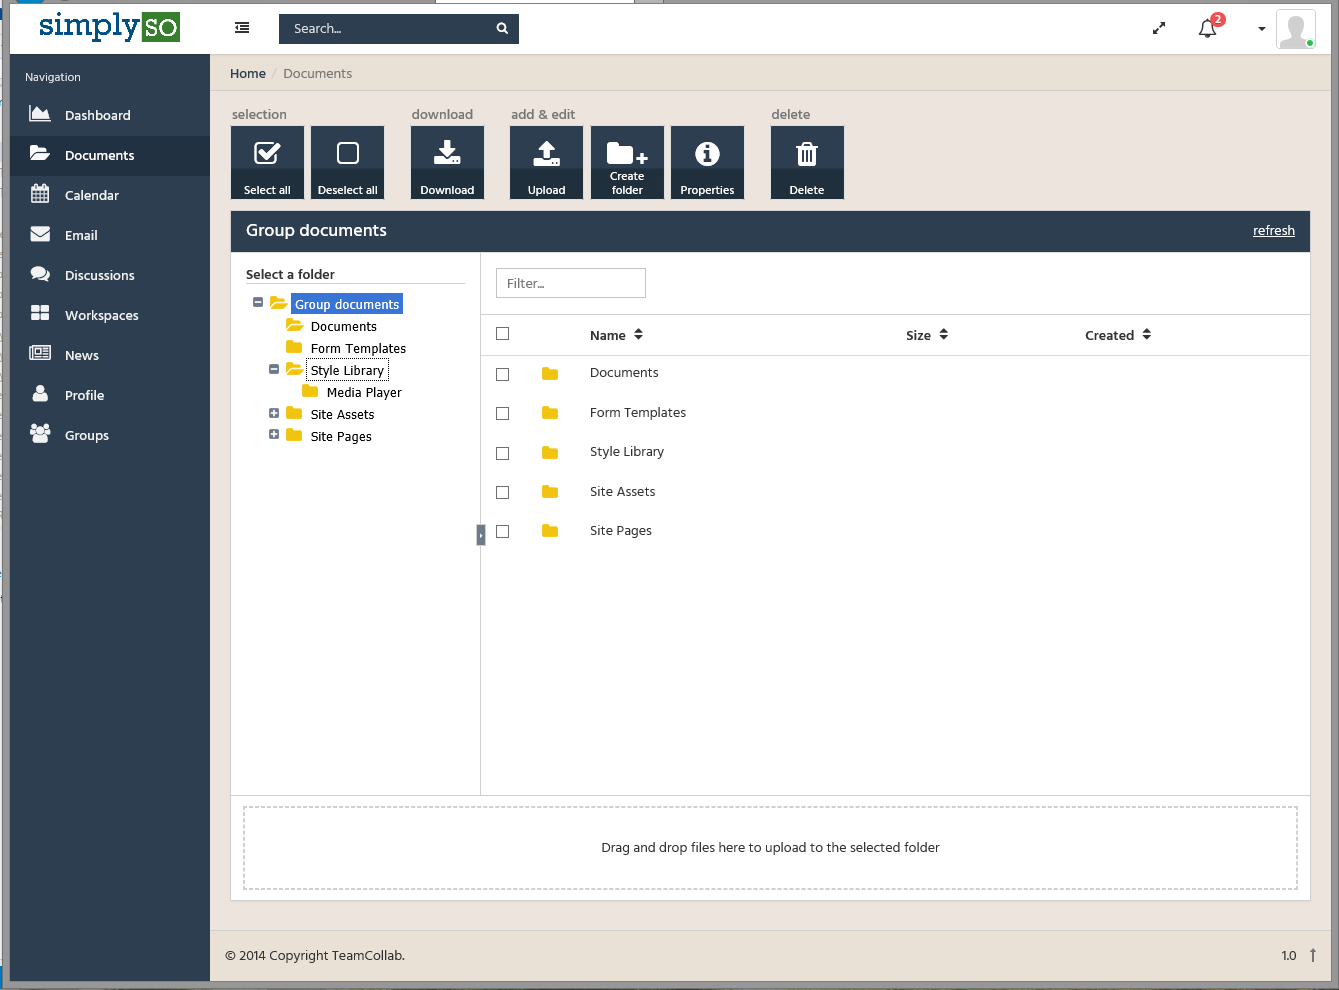The image size is (1339, 990).
Task: Click the Style Library row folder icon
Action: 550,452
